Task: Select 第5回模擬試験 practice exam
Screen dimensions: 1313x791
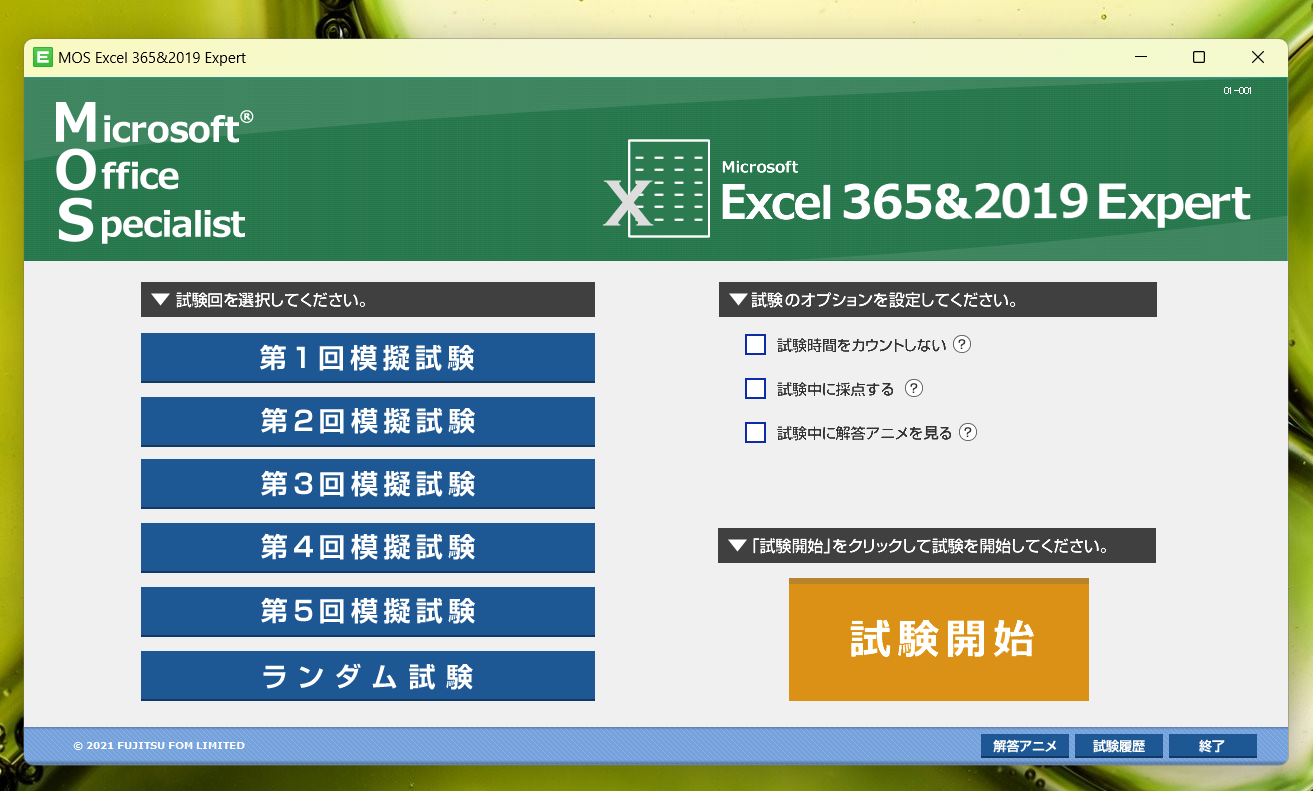Action: point(367,611)
